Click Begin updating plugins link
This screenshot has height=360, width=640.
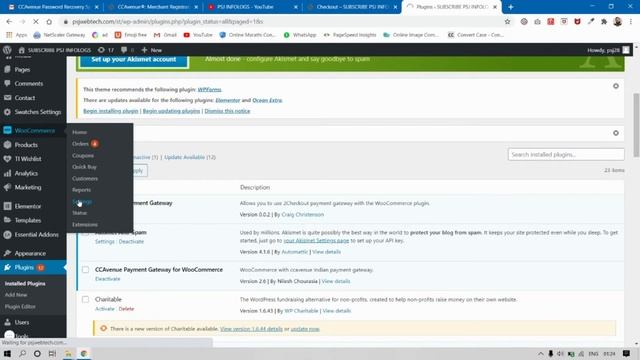pos(171,111)
